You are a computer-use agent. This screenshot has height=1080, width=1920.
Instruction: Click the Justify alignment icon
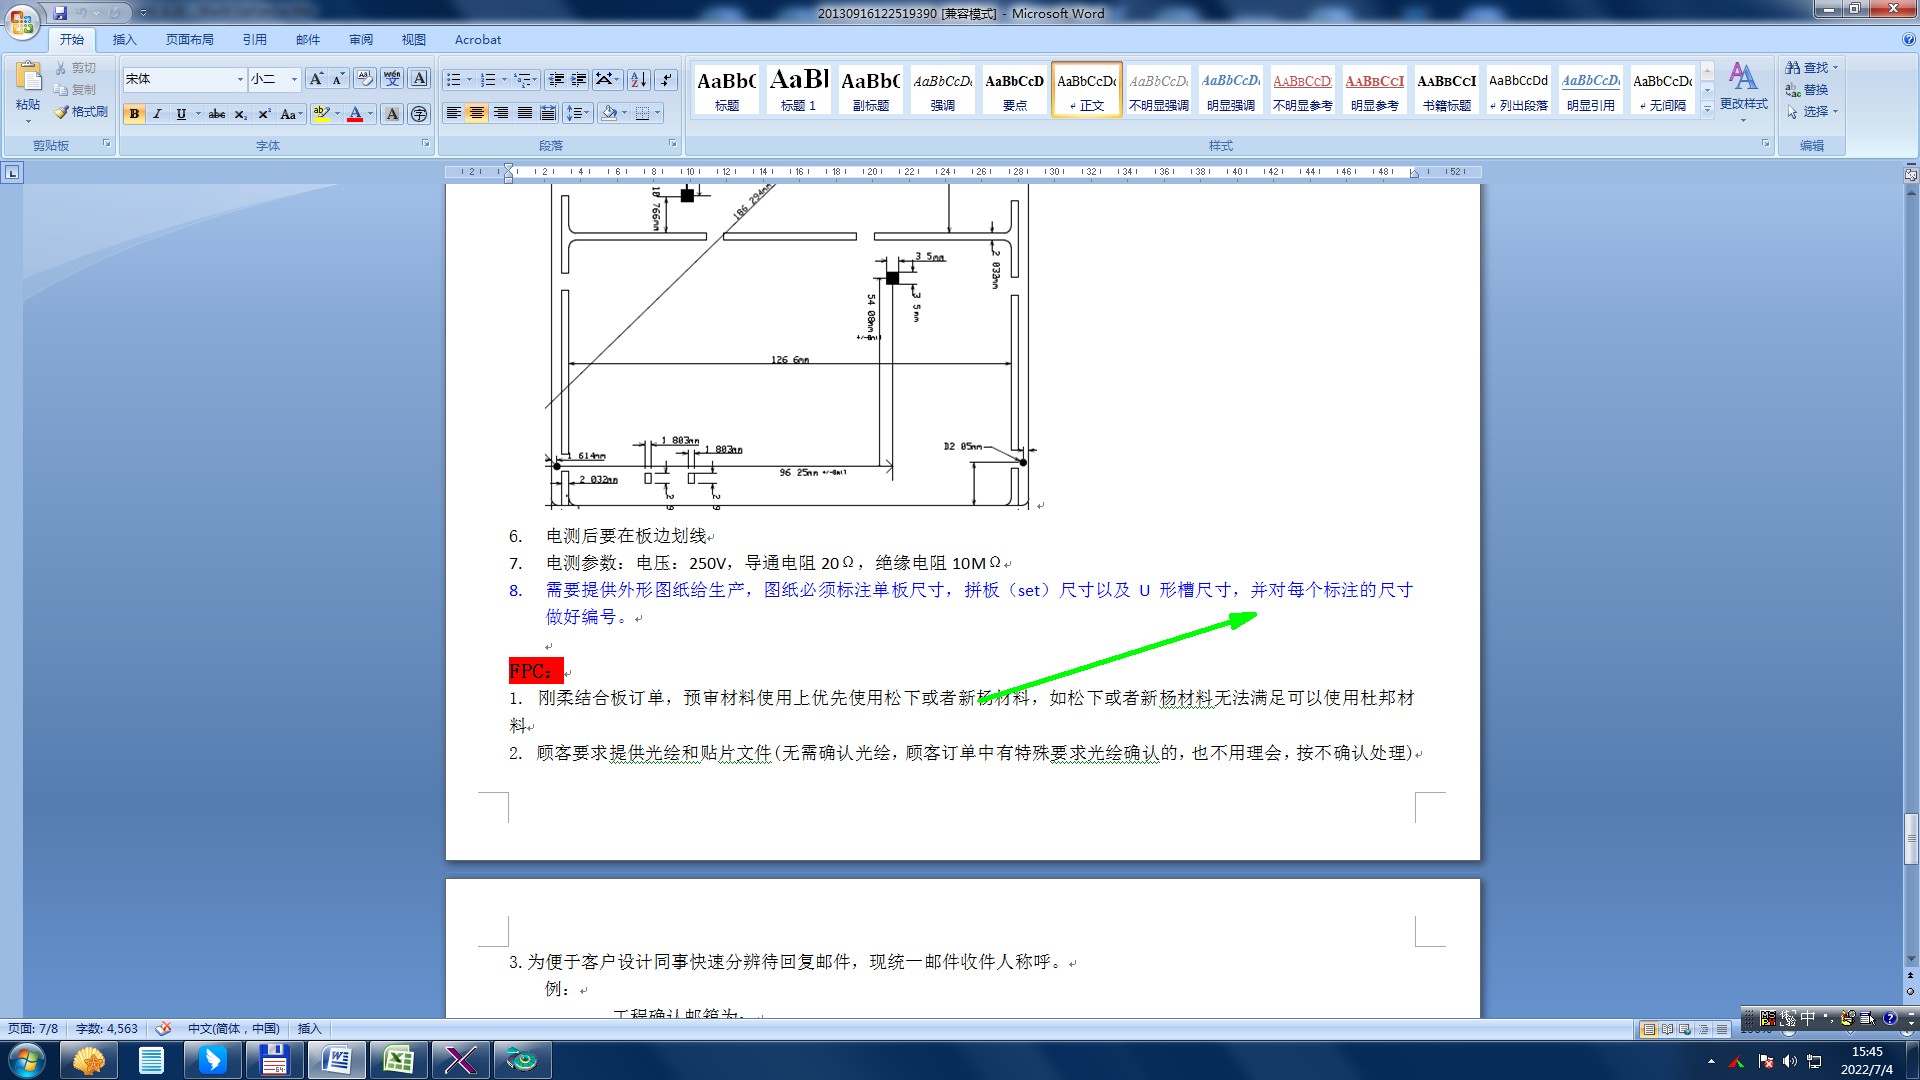(x=524, y=113)
